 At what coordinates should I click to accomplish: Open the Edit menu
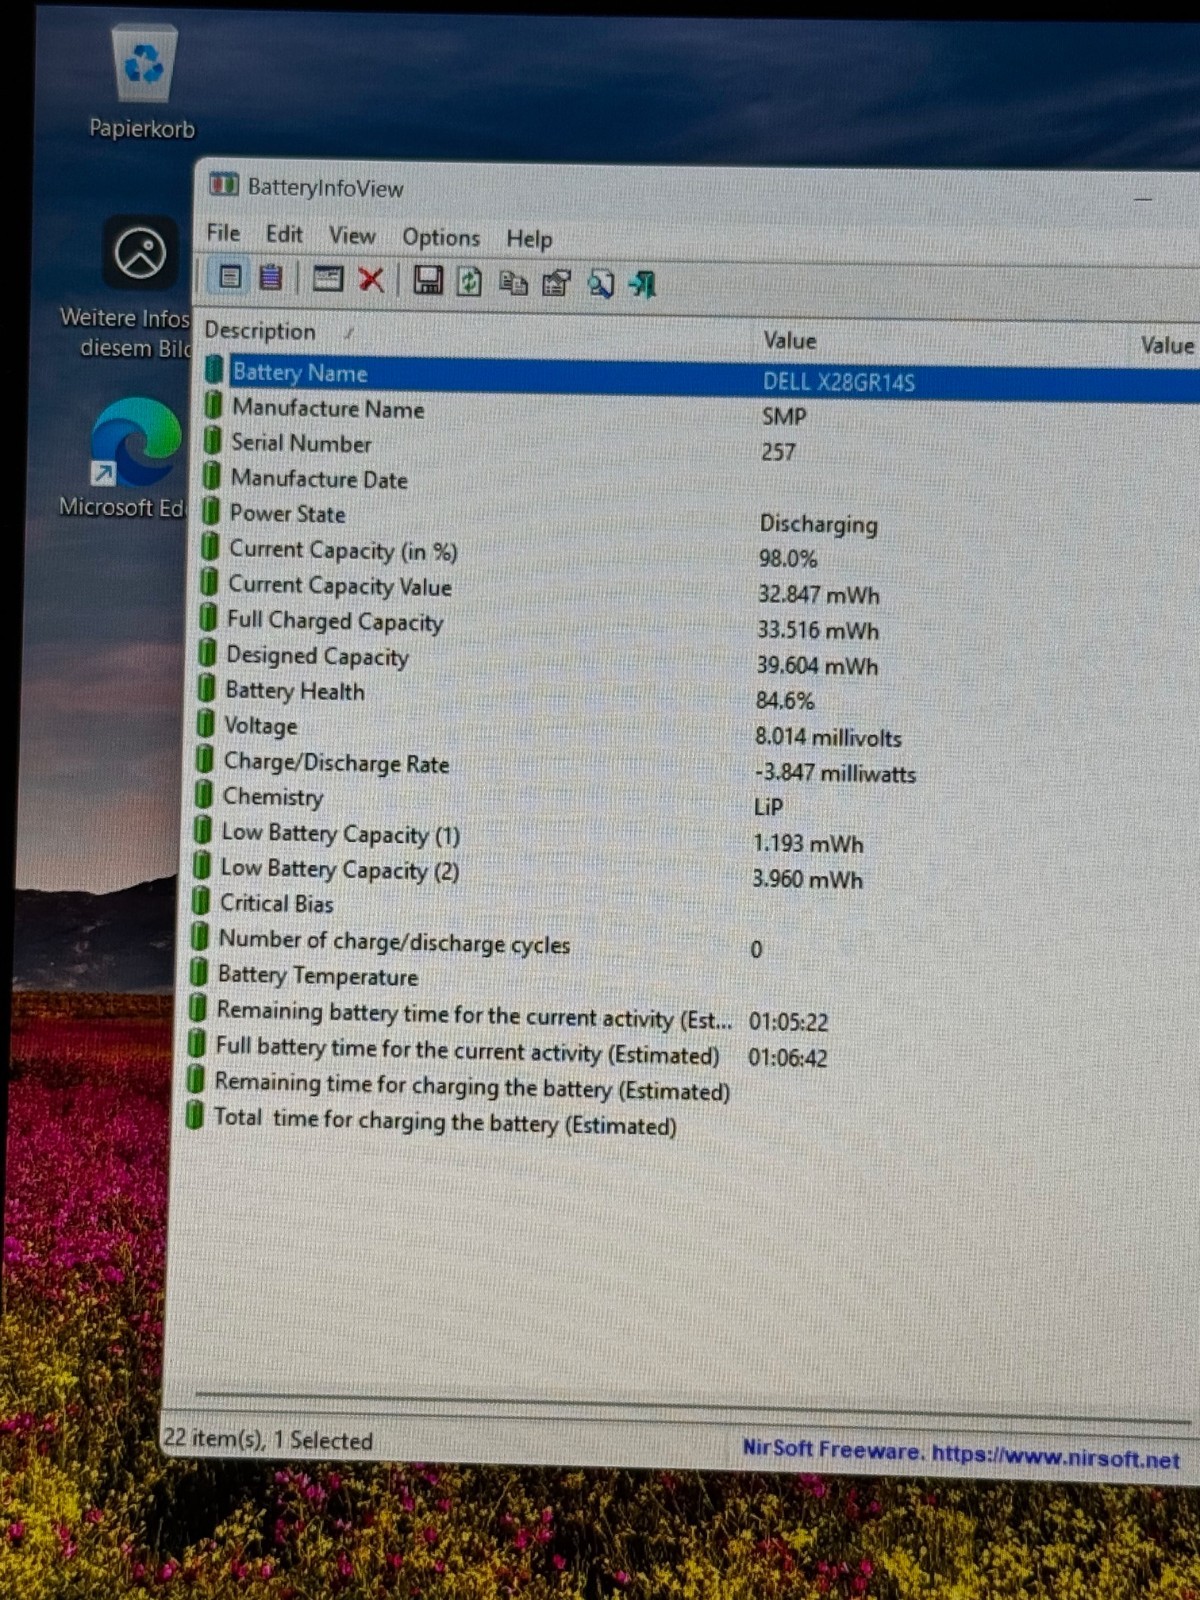(x=284, y=234)
